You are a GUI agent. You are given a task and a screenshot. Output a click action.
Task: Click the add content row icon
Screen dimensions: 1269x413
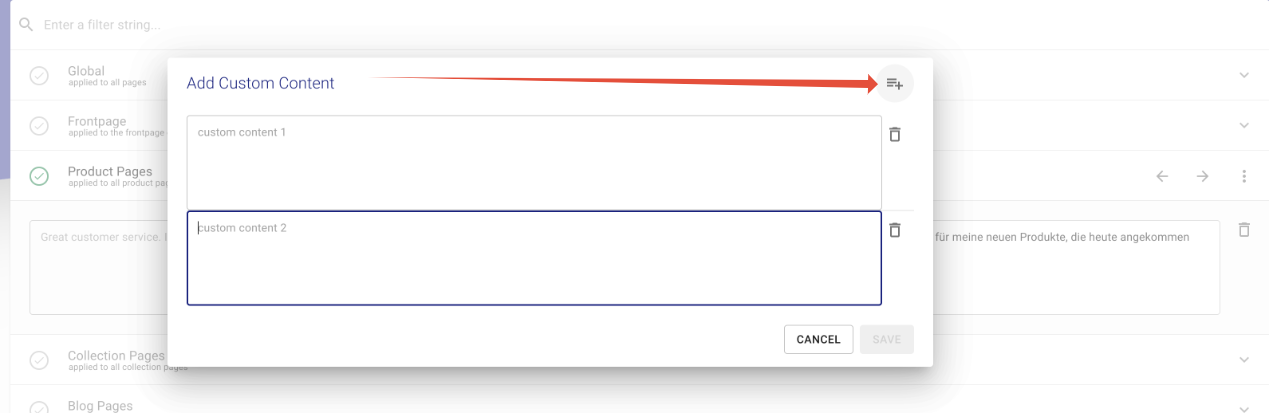click(894, 84)
